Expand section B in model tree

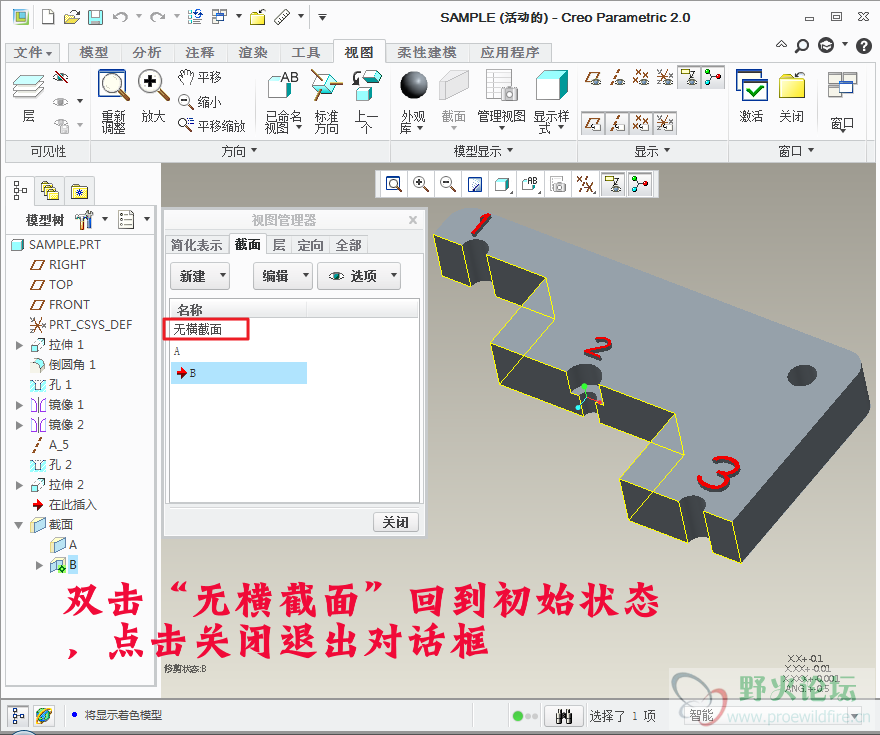(x=39, y=565)
